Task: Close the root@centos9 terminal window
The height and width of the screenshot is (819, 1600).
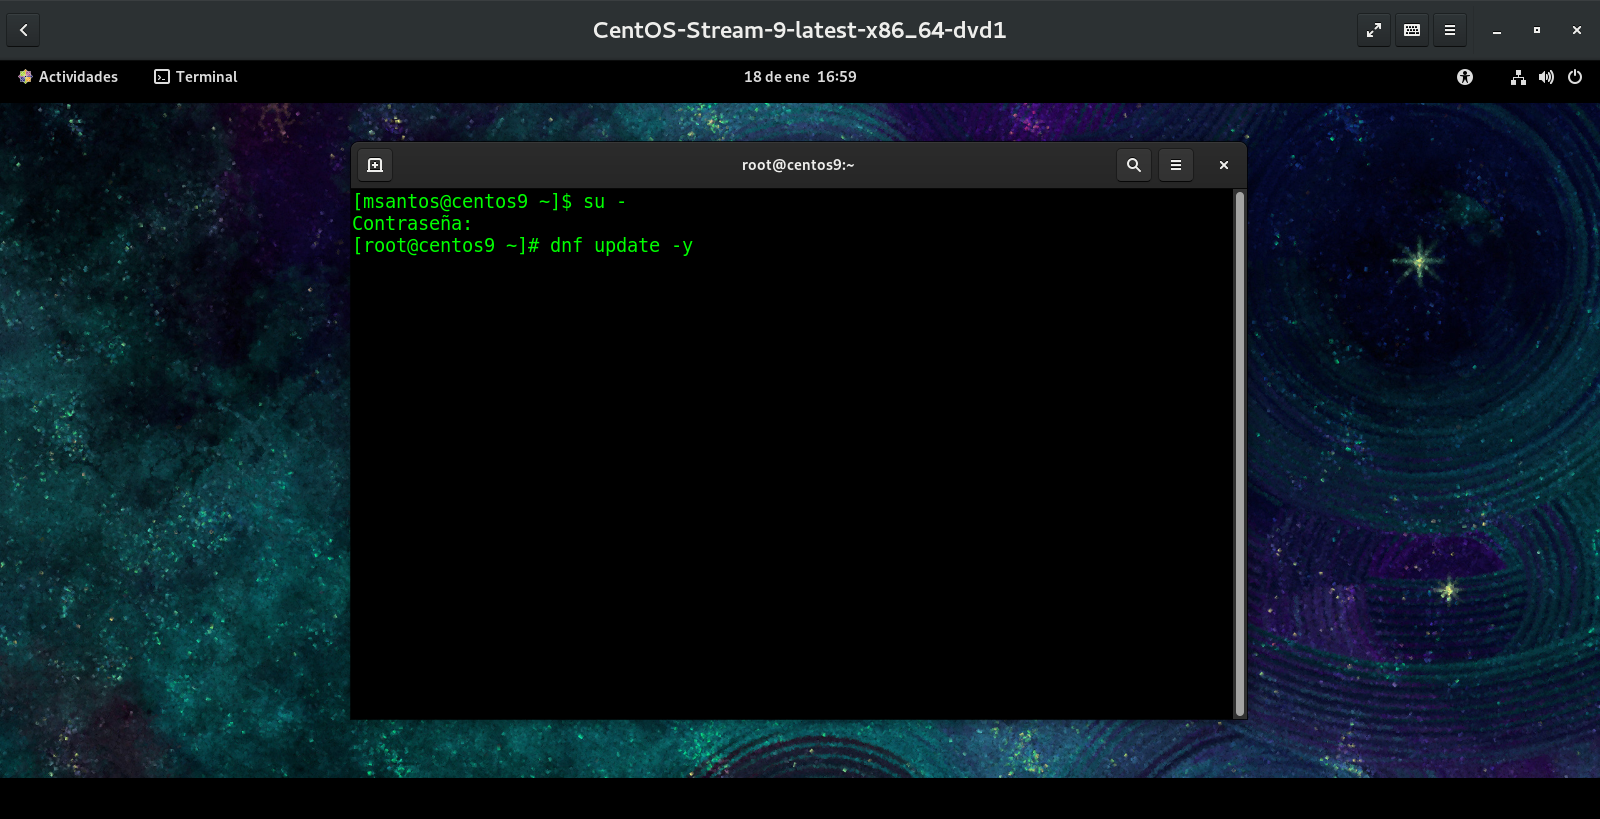Action: [x=1224, y=165]
